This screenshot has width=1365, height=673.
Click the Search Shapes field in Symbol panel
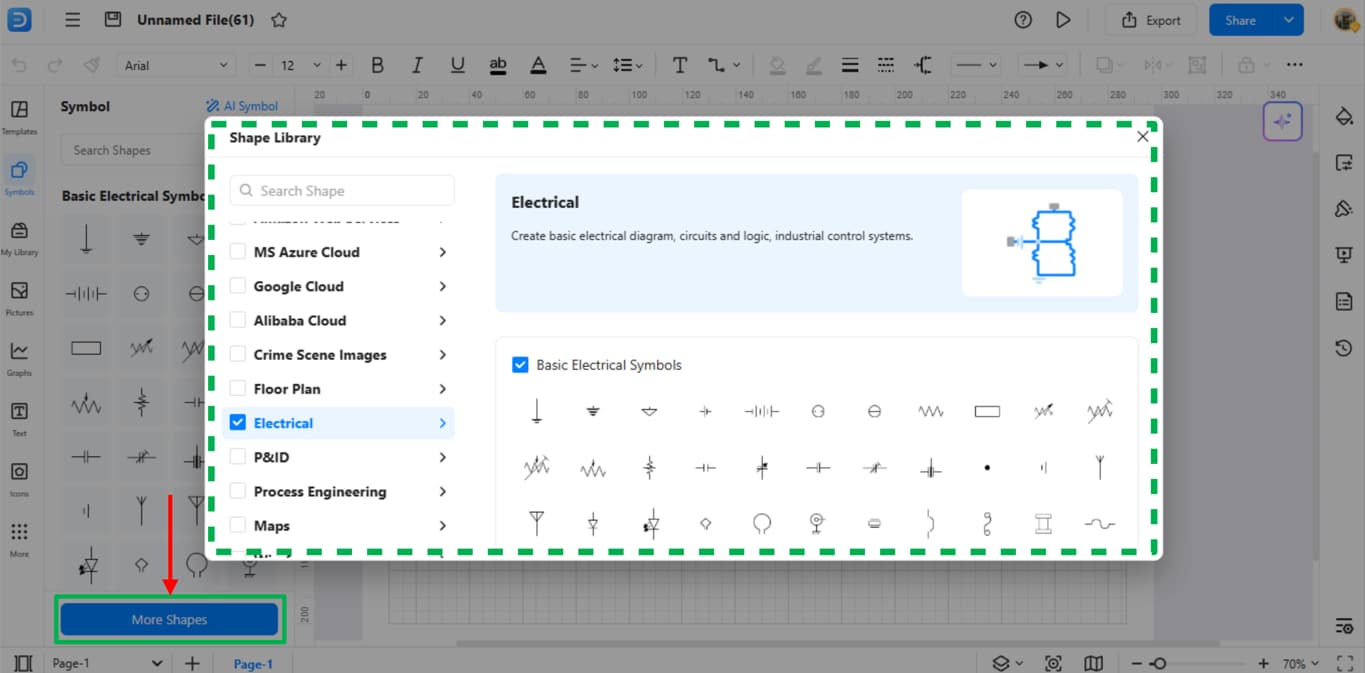click(132, 150)
